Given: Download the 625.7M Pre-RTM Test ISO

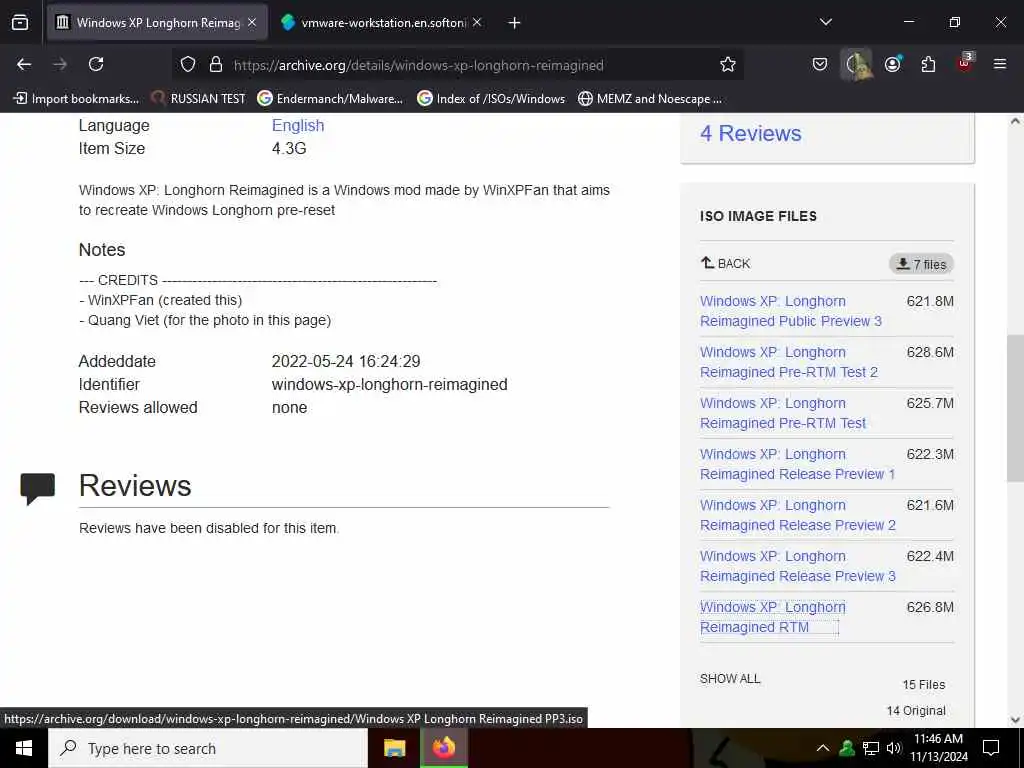Looking at the screenshot, I should [x=782, y=413].
